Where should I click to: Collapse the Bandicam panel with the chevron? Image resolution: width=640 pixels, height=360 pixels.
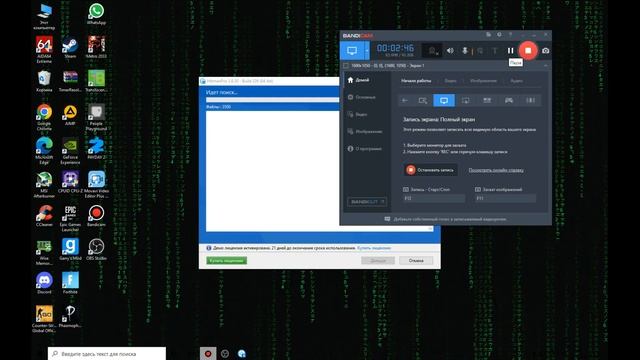click(545, 65)
